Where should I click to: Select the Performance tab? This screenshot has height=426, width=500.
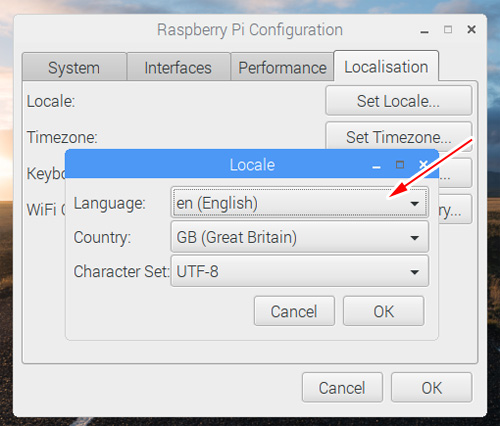tap(282, 67)
